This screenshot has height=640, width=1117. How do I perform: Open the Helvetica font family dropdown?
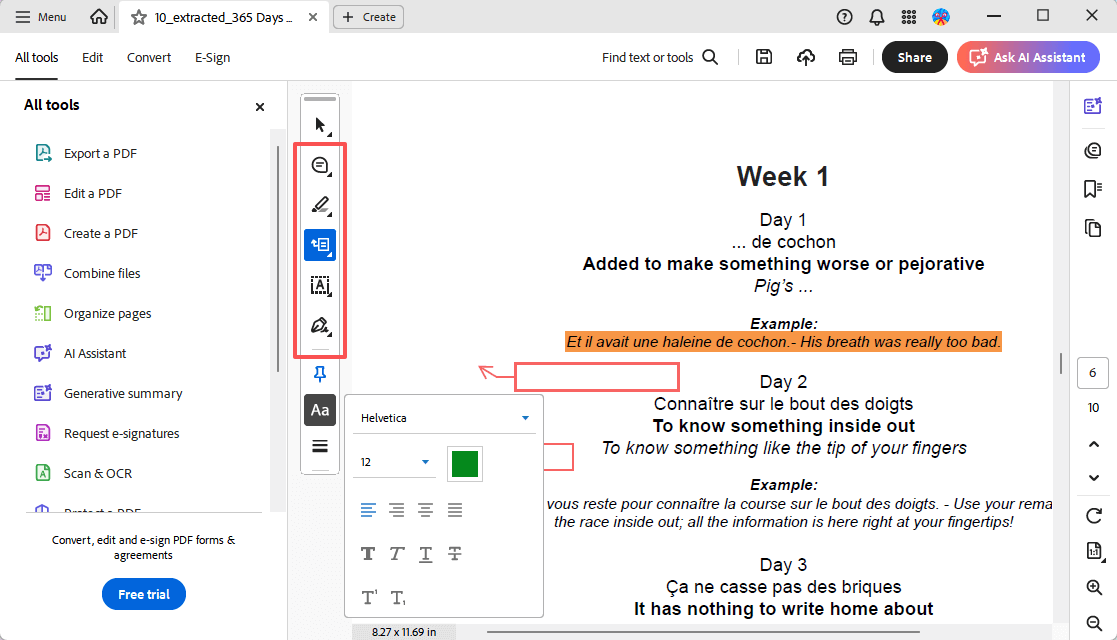(x=444, y=417)
